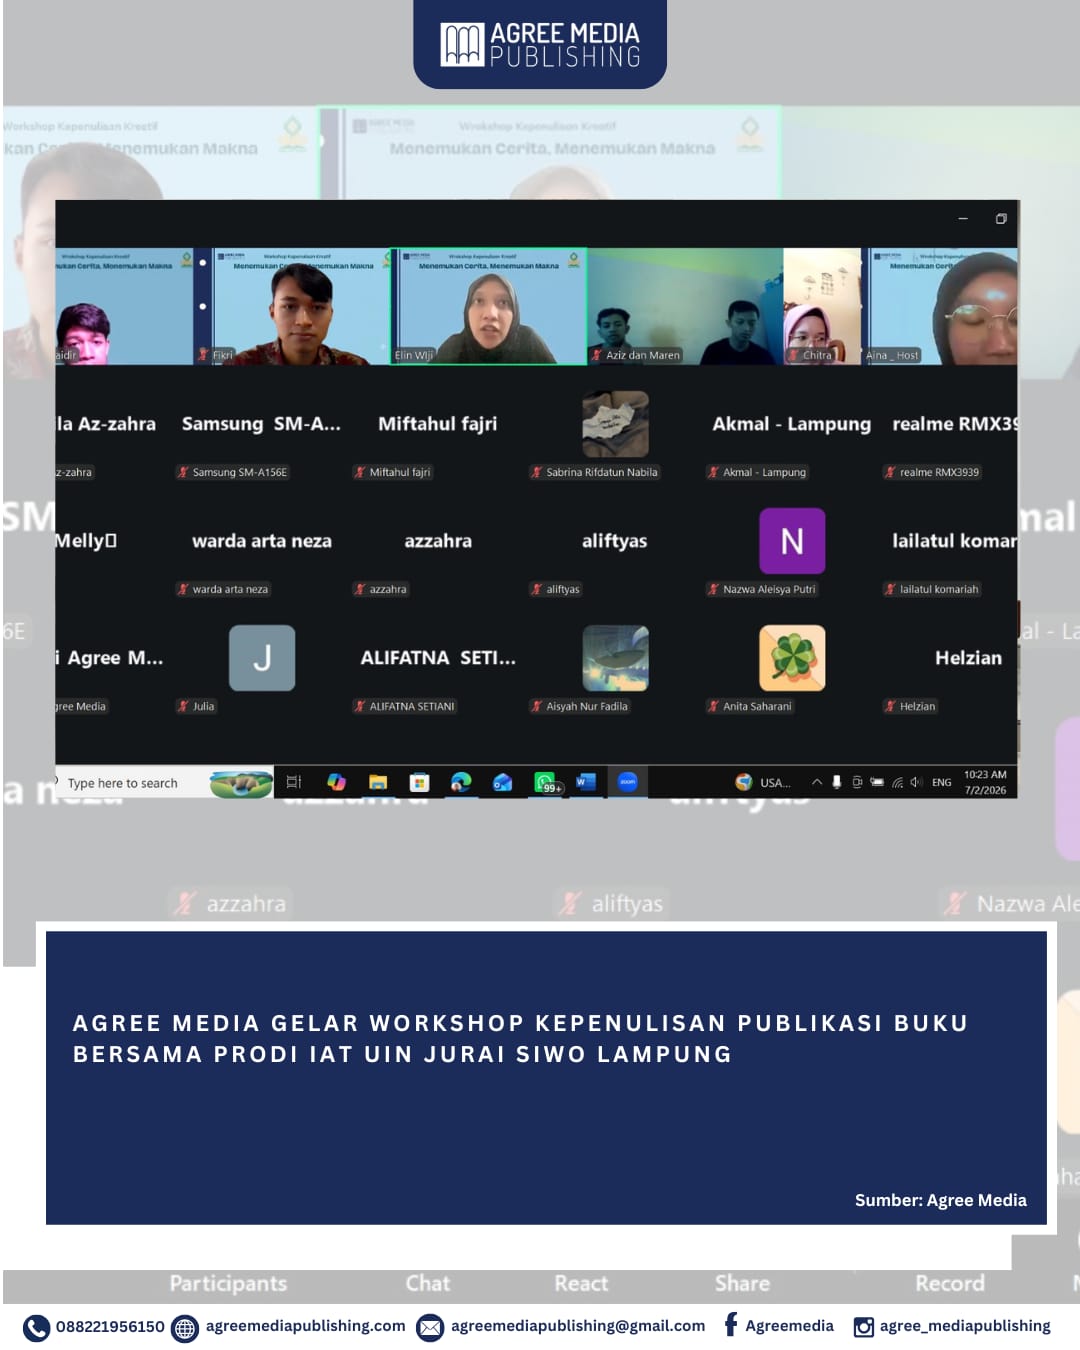Click muted mic beside Samsung SM-A156E
The image size is (1080, 1350).
click(x=183, y=472)
